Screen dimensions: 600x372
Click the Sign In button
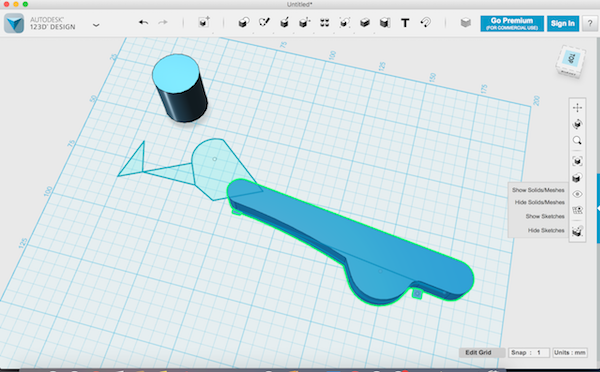(562, 23)
